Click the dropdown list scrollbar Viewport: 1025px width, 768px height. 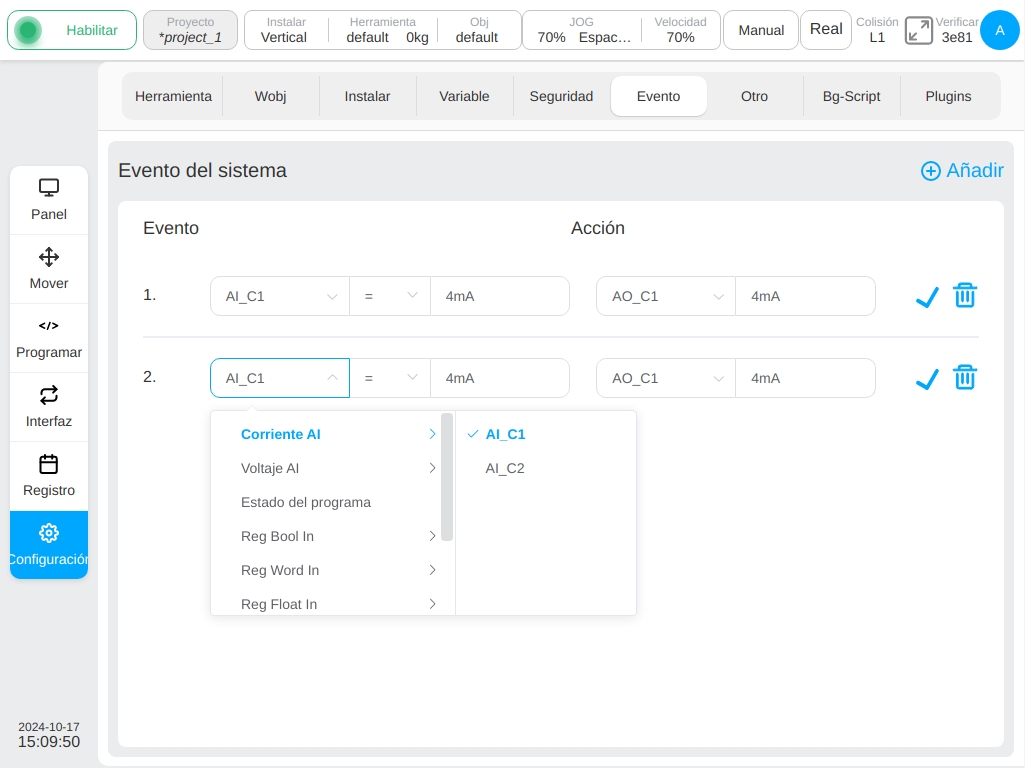[x=447, y=477]
